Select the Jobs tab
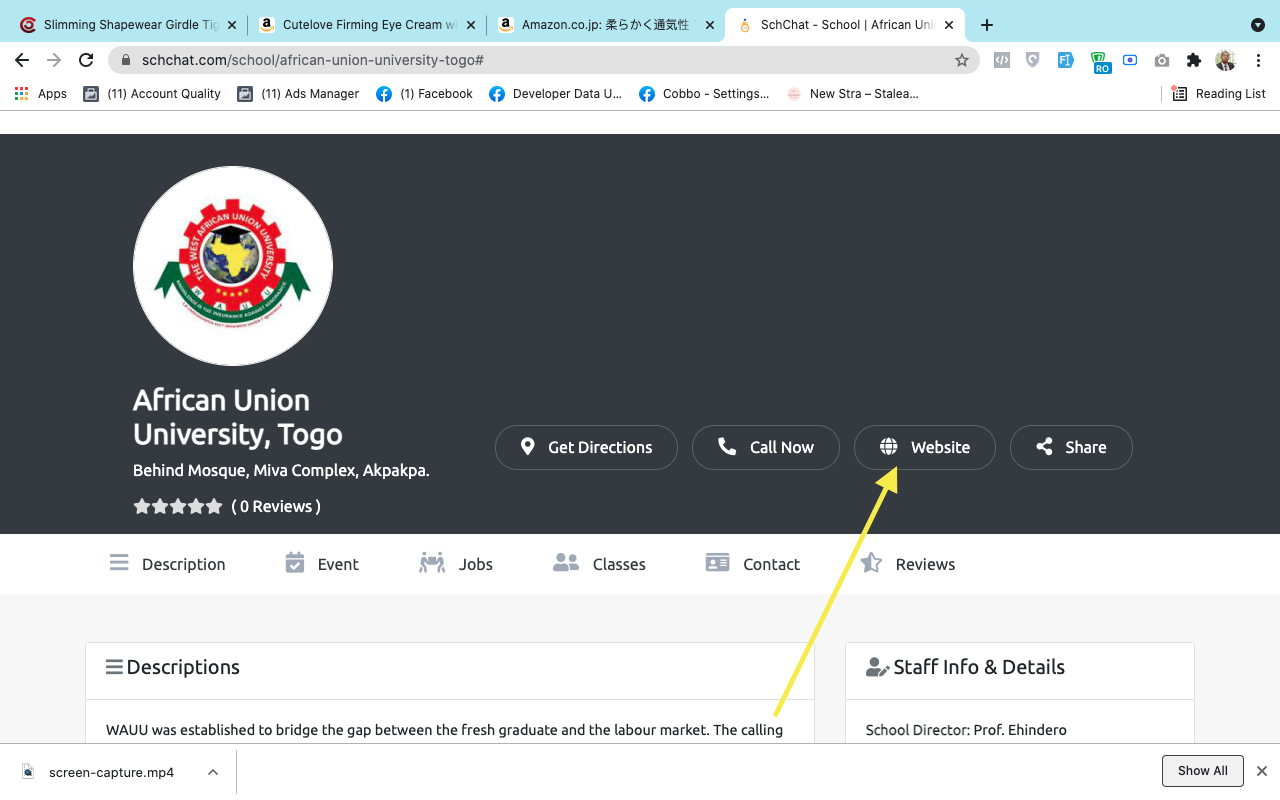 pyautogui.click(x=456, y=564)
